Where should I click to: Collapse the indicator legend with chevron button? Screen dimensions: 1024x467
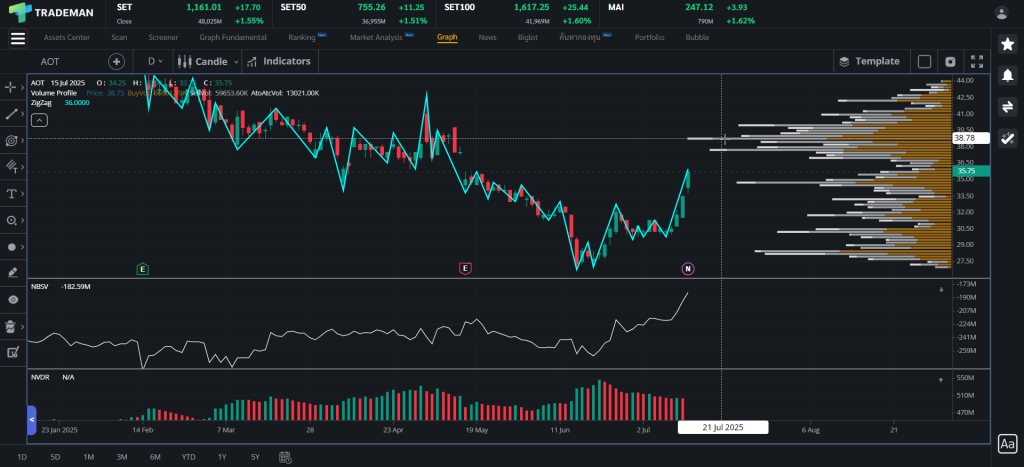pos(39,120)
